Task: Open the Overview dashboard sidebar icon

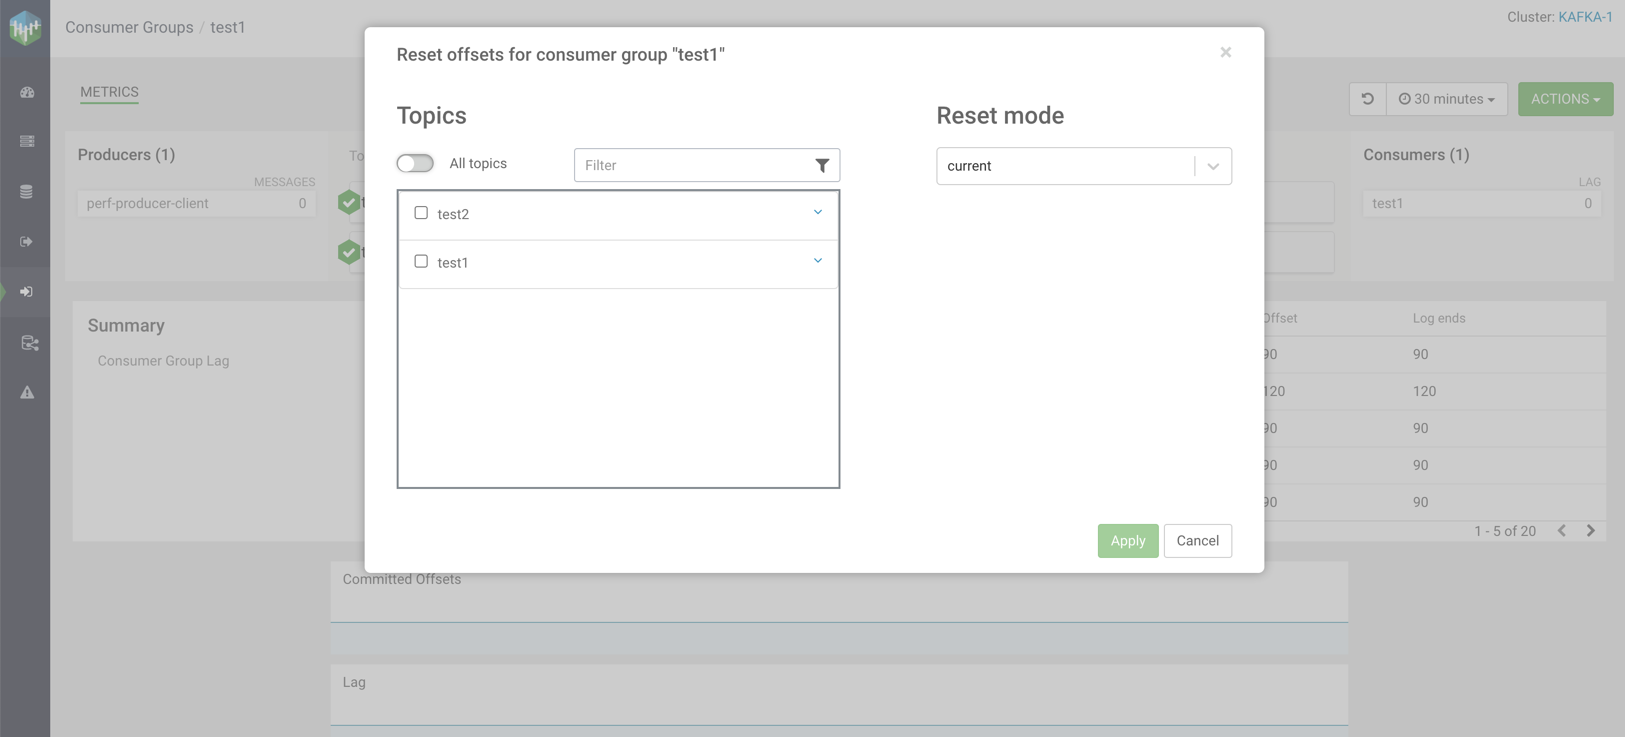Action: 27,92
